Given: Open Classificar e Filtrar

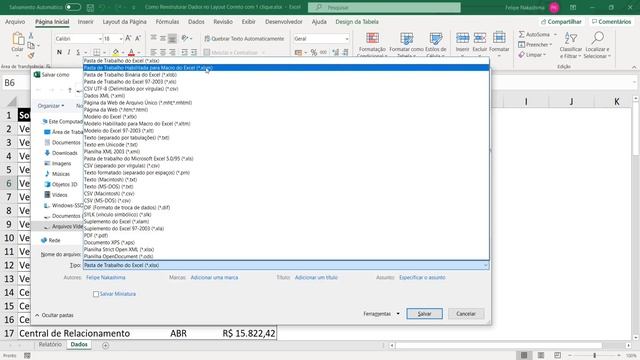Looking at the screenshot, I should coord(571,45).
